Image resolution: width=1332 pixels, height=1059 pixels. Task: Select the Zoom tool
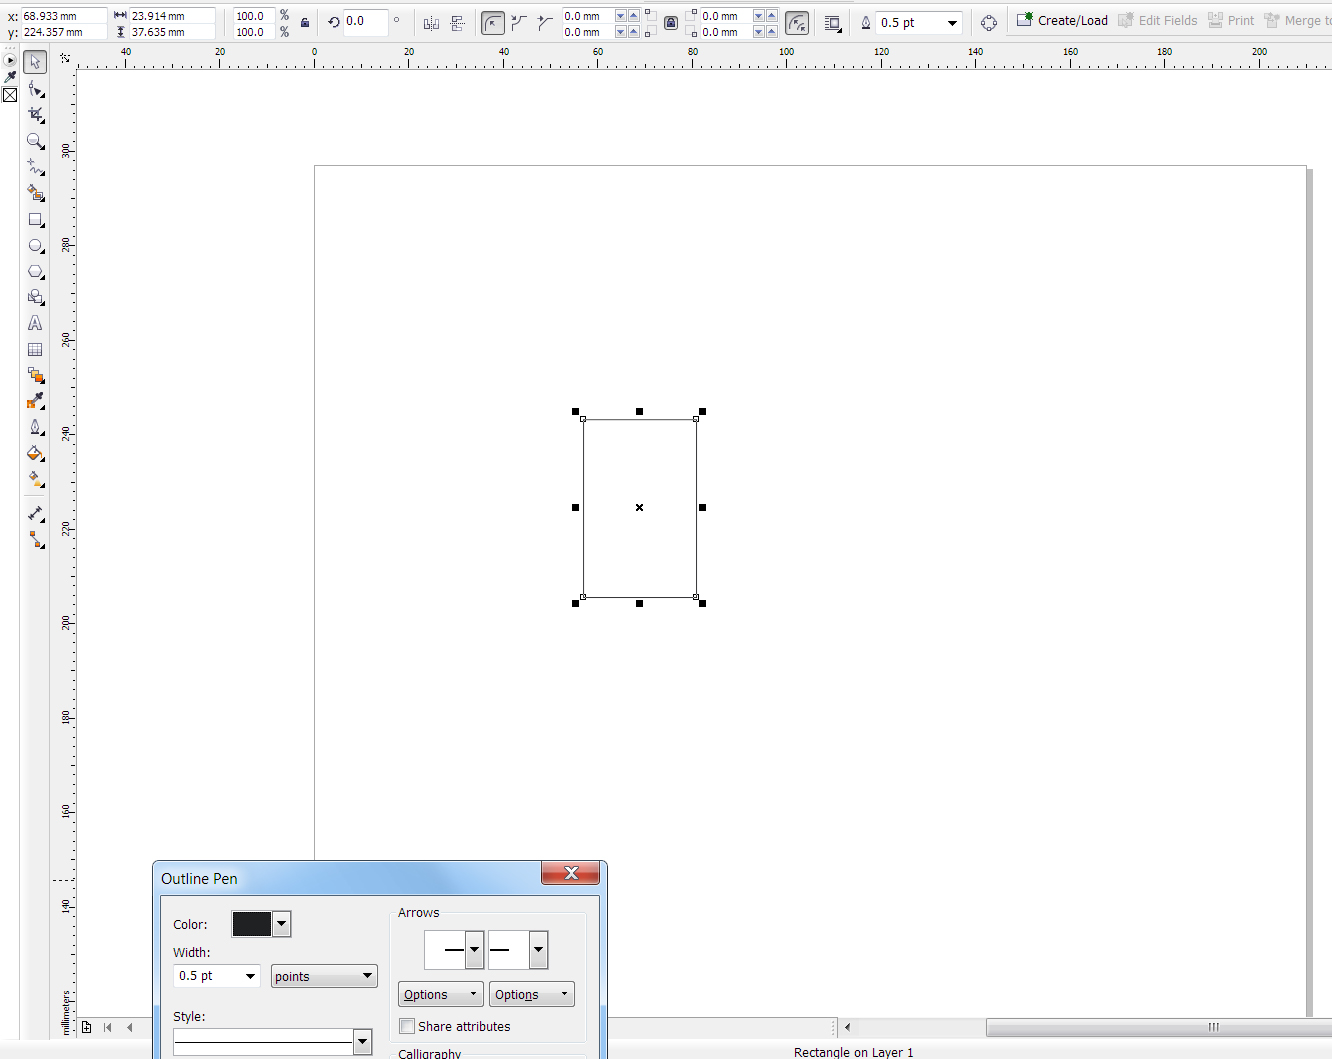(x=35, y=141)
